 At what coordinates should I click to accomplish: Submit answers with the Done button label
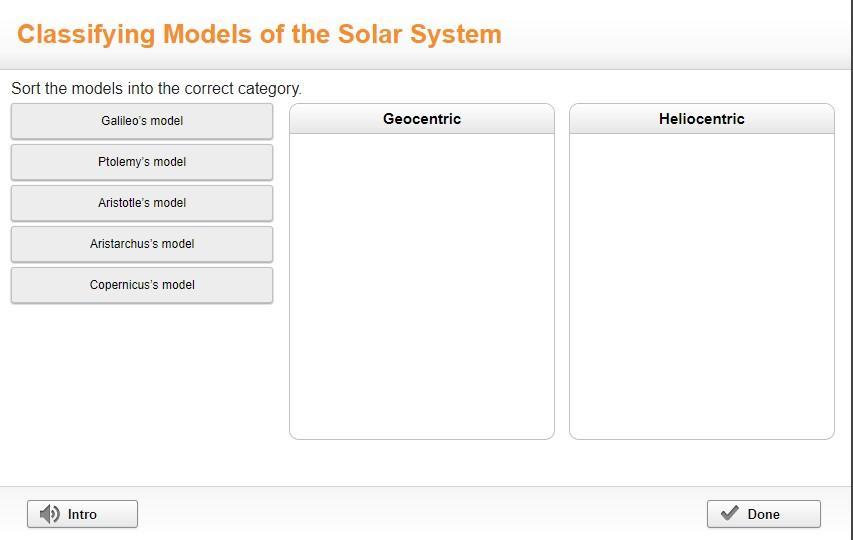[x=763, y=514]
